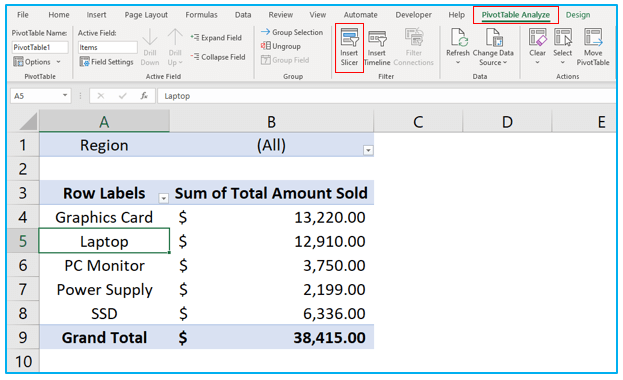Click the Select All corner triangle
Screen dimensions: 623x380
pos(28,122)
